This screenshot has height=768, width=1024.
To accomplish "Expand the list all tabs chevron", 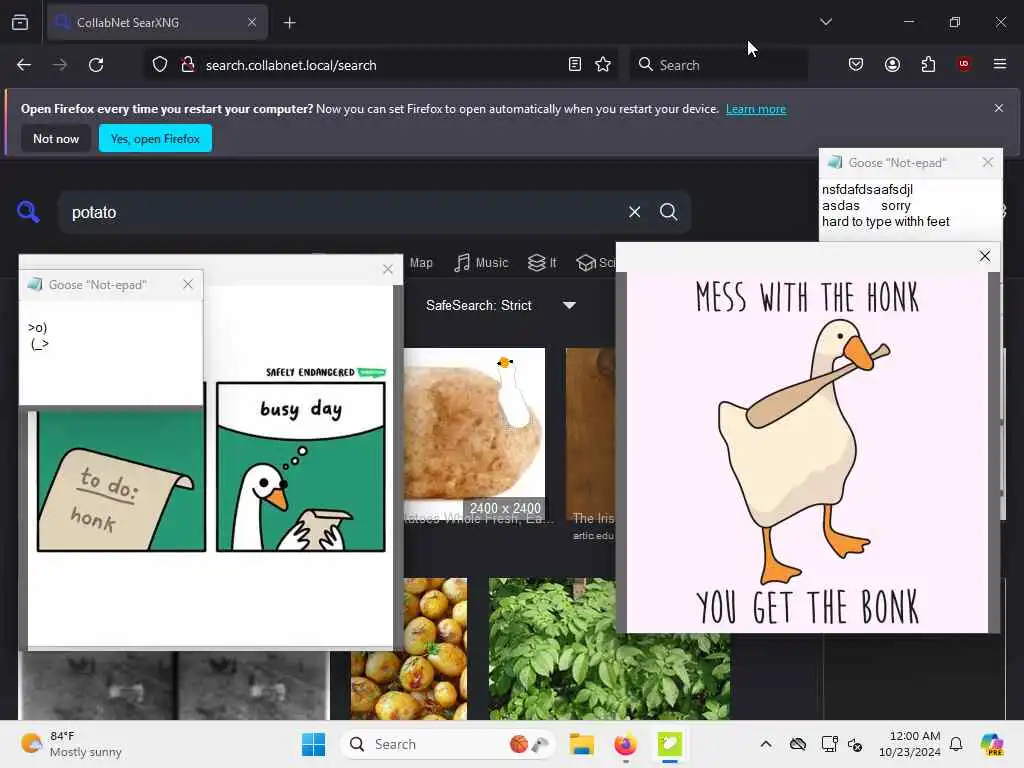I will pyautogui.click(x=825, y=22).
